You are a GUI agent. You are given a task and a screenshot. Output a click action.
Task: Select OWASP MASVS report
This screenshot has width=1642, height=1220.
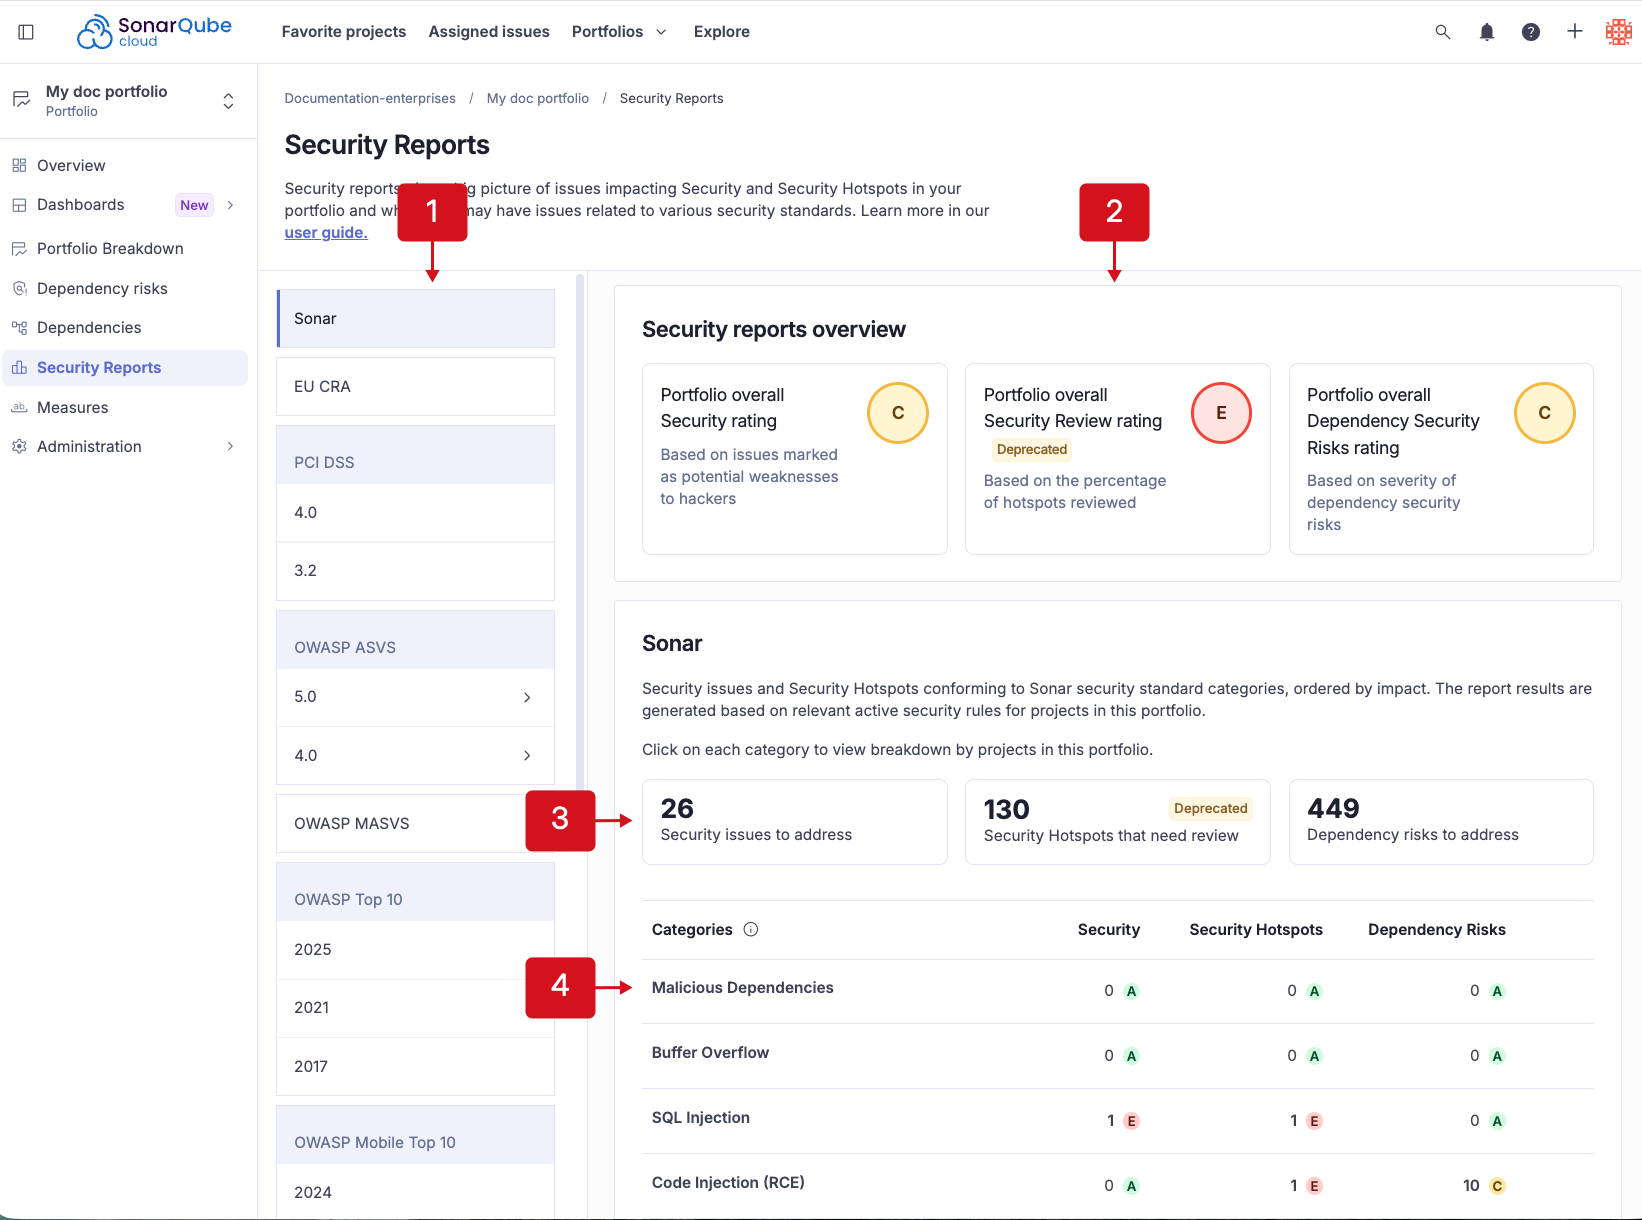click(x=416, y=823)
